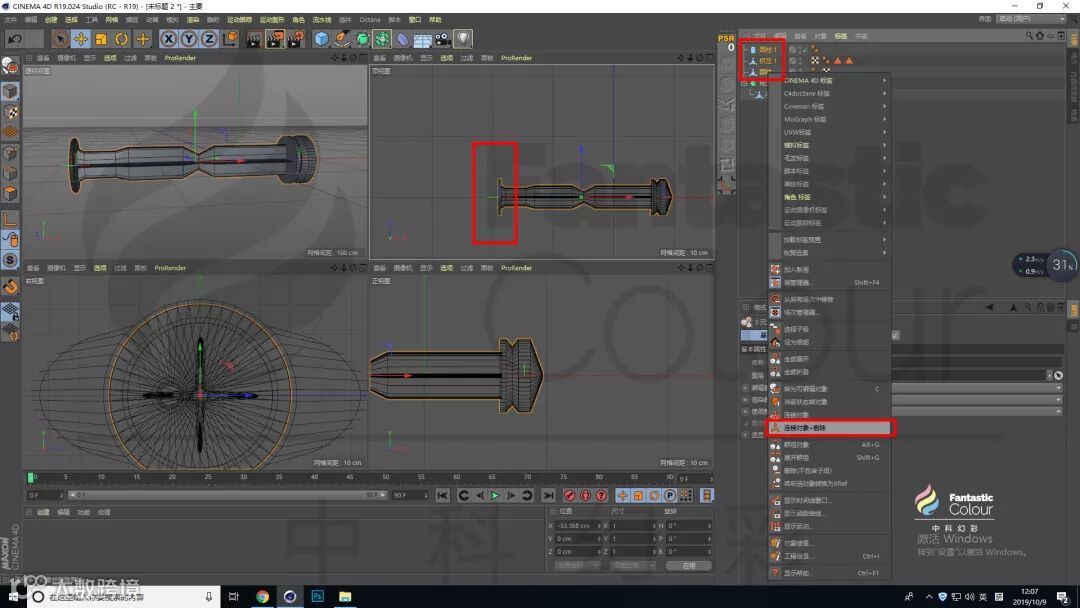Open the 运动图形 menu in menu bar
This screenshot has width=1080, height=608.
pyautogui.click(x=273, y=19)
